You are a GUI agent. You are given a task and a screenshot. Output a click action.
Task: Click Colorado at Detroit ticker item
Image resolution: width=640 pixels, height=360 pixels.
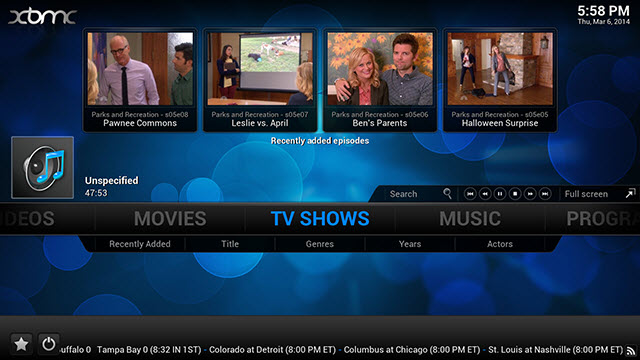point(272,350)
